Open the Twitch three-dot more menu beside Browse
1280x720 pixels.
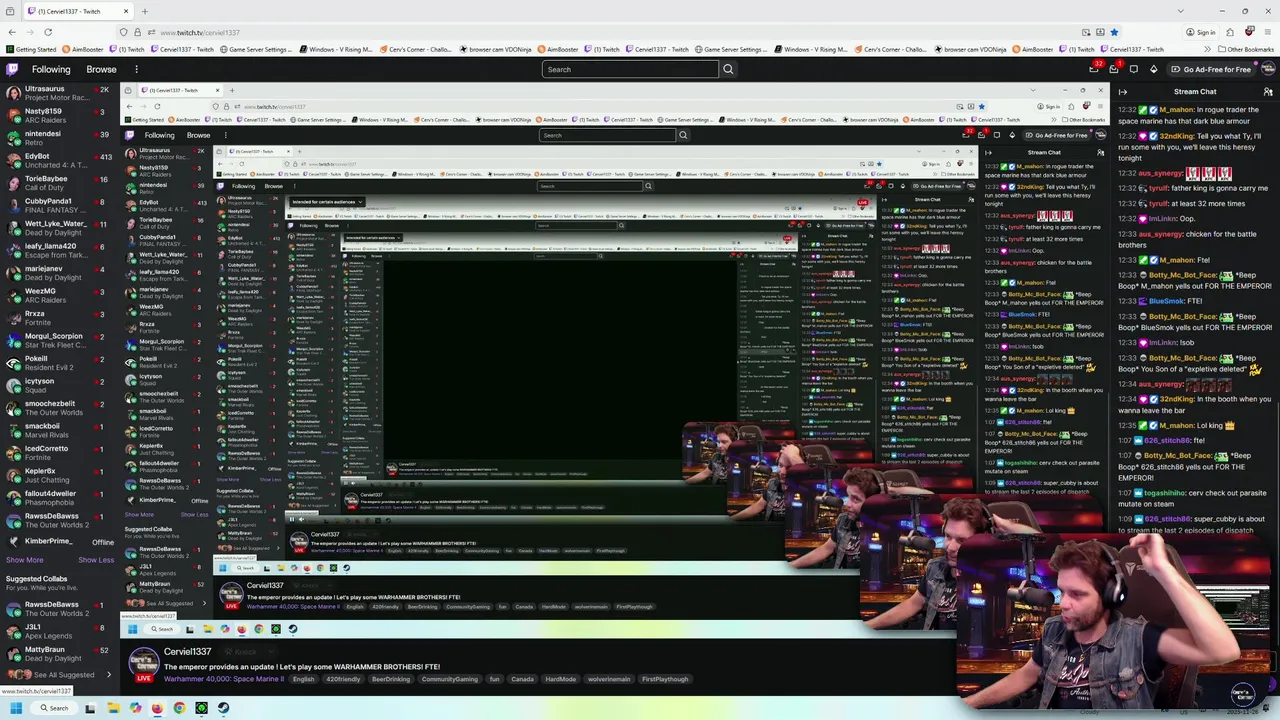point(136,69)
